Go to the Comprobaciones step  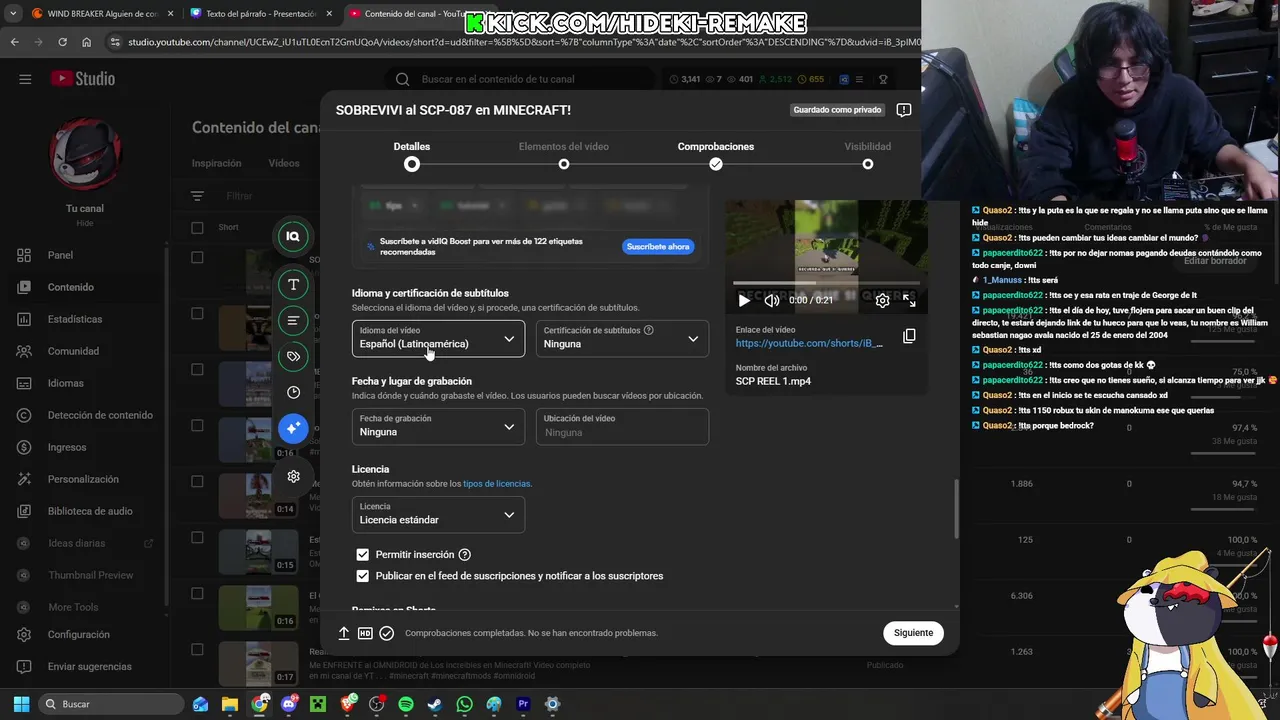pos(716,155)
